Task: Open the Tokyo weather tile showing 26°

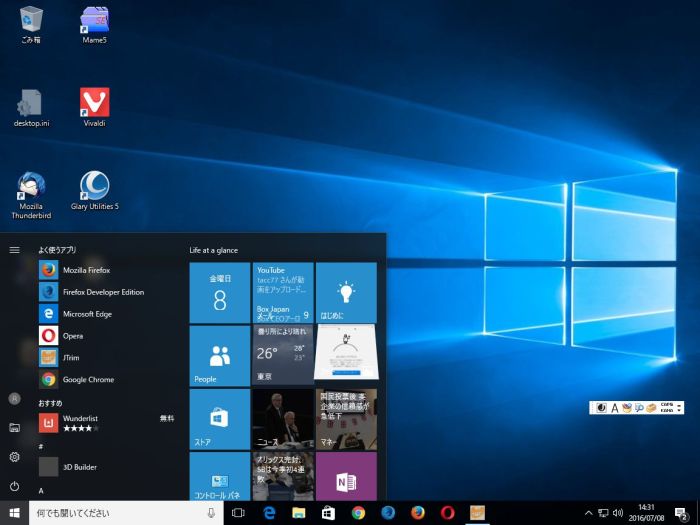Action: point(283,355)
